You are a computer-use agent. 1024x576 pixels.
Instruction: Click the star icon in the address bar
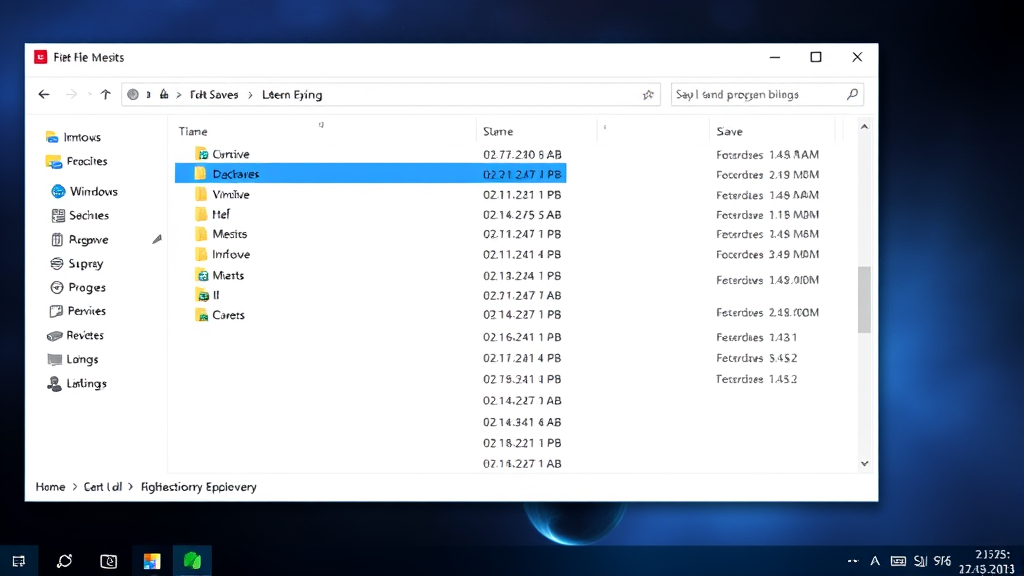[648, 94]
